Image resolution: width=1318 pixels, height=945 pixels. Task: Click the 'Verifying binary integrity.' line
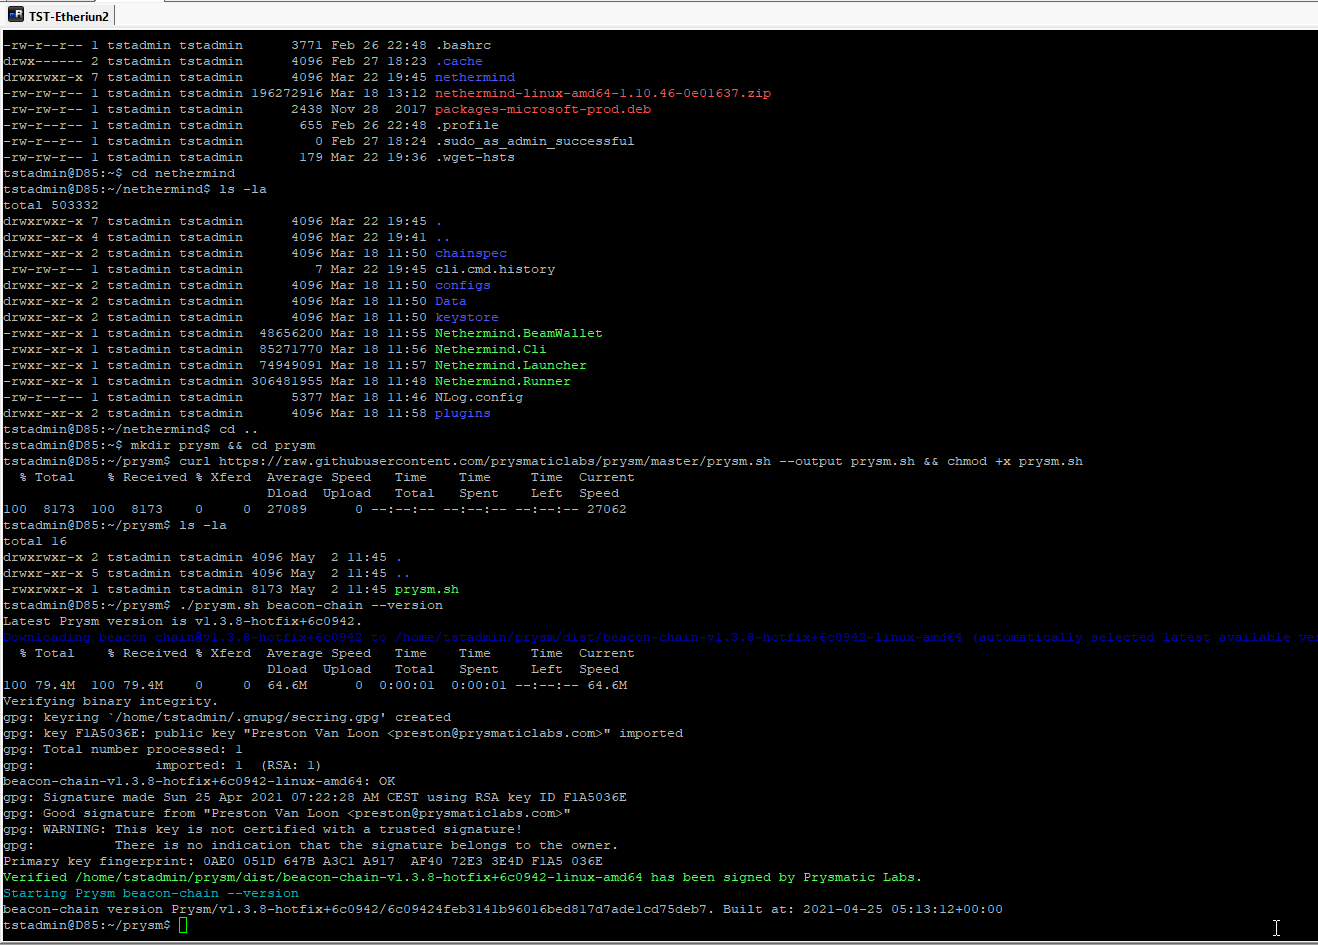click(x=111, y=701)
